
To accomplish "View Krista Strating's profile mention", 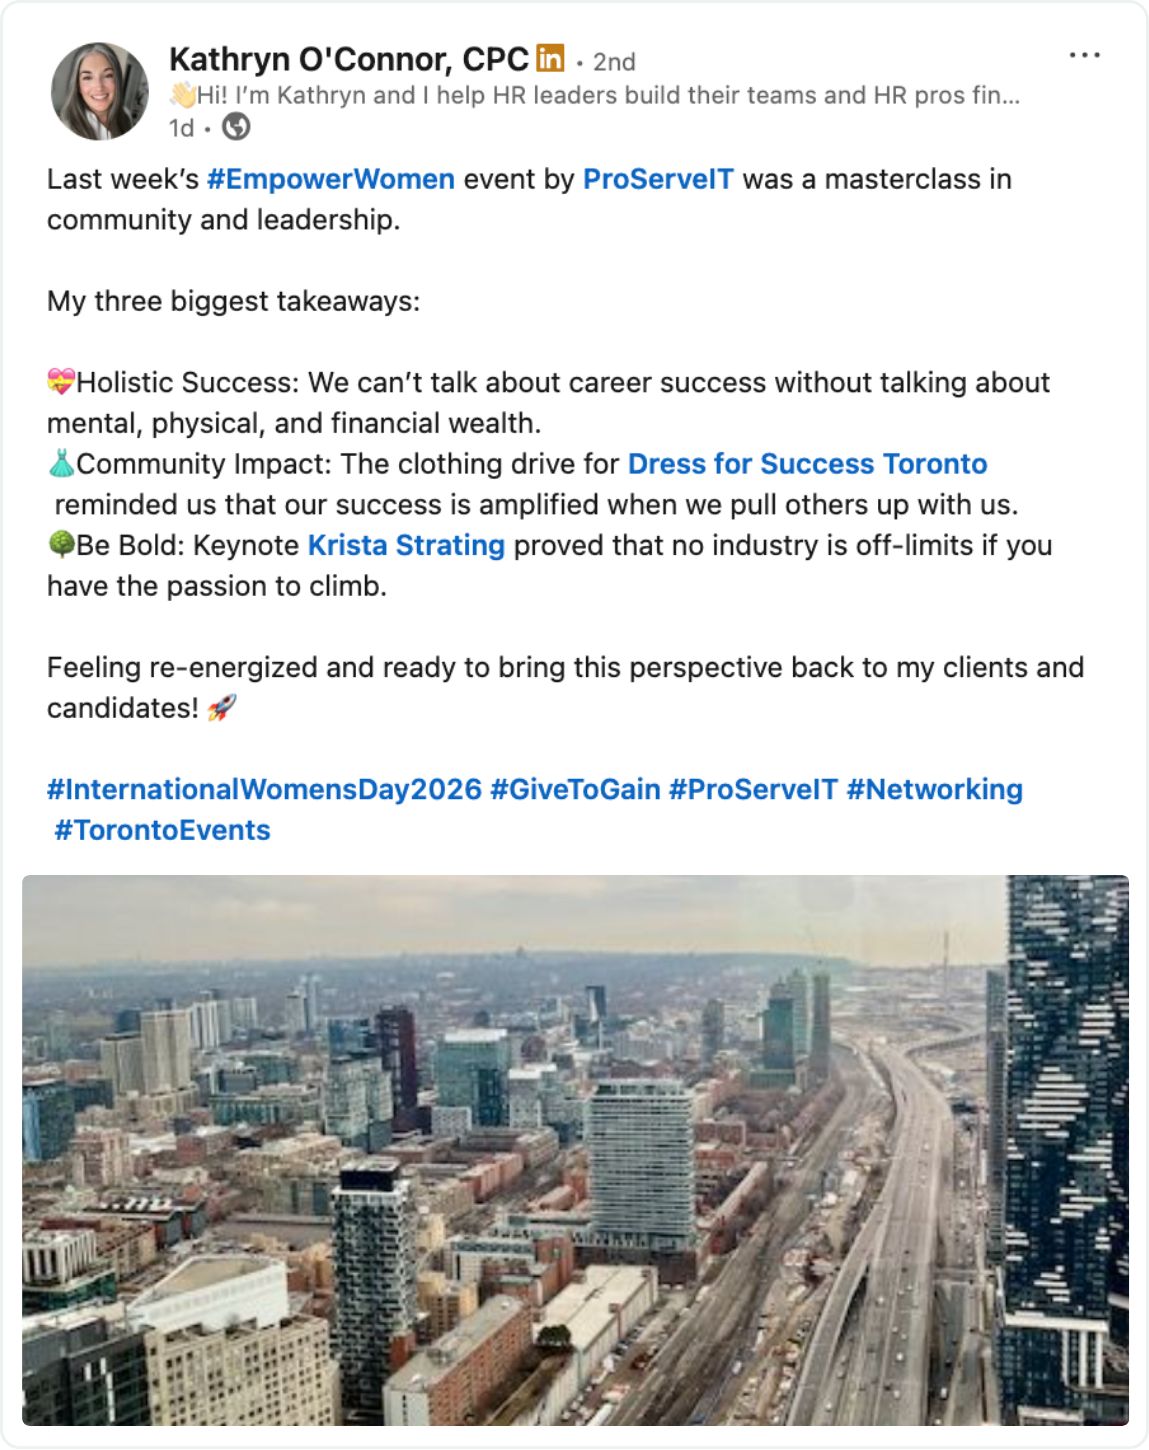I will (406, 545).
